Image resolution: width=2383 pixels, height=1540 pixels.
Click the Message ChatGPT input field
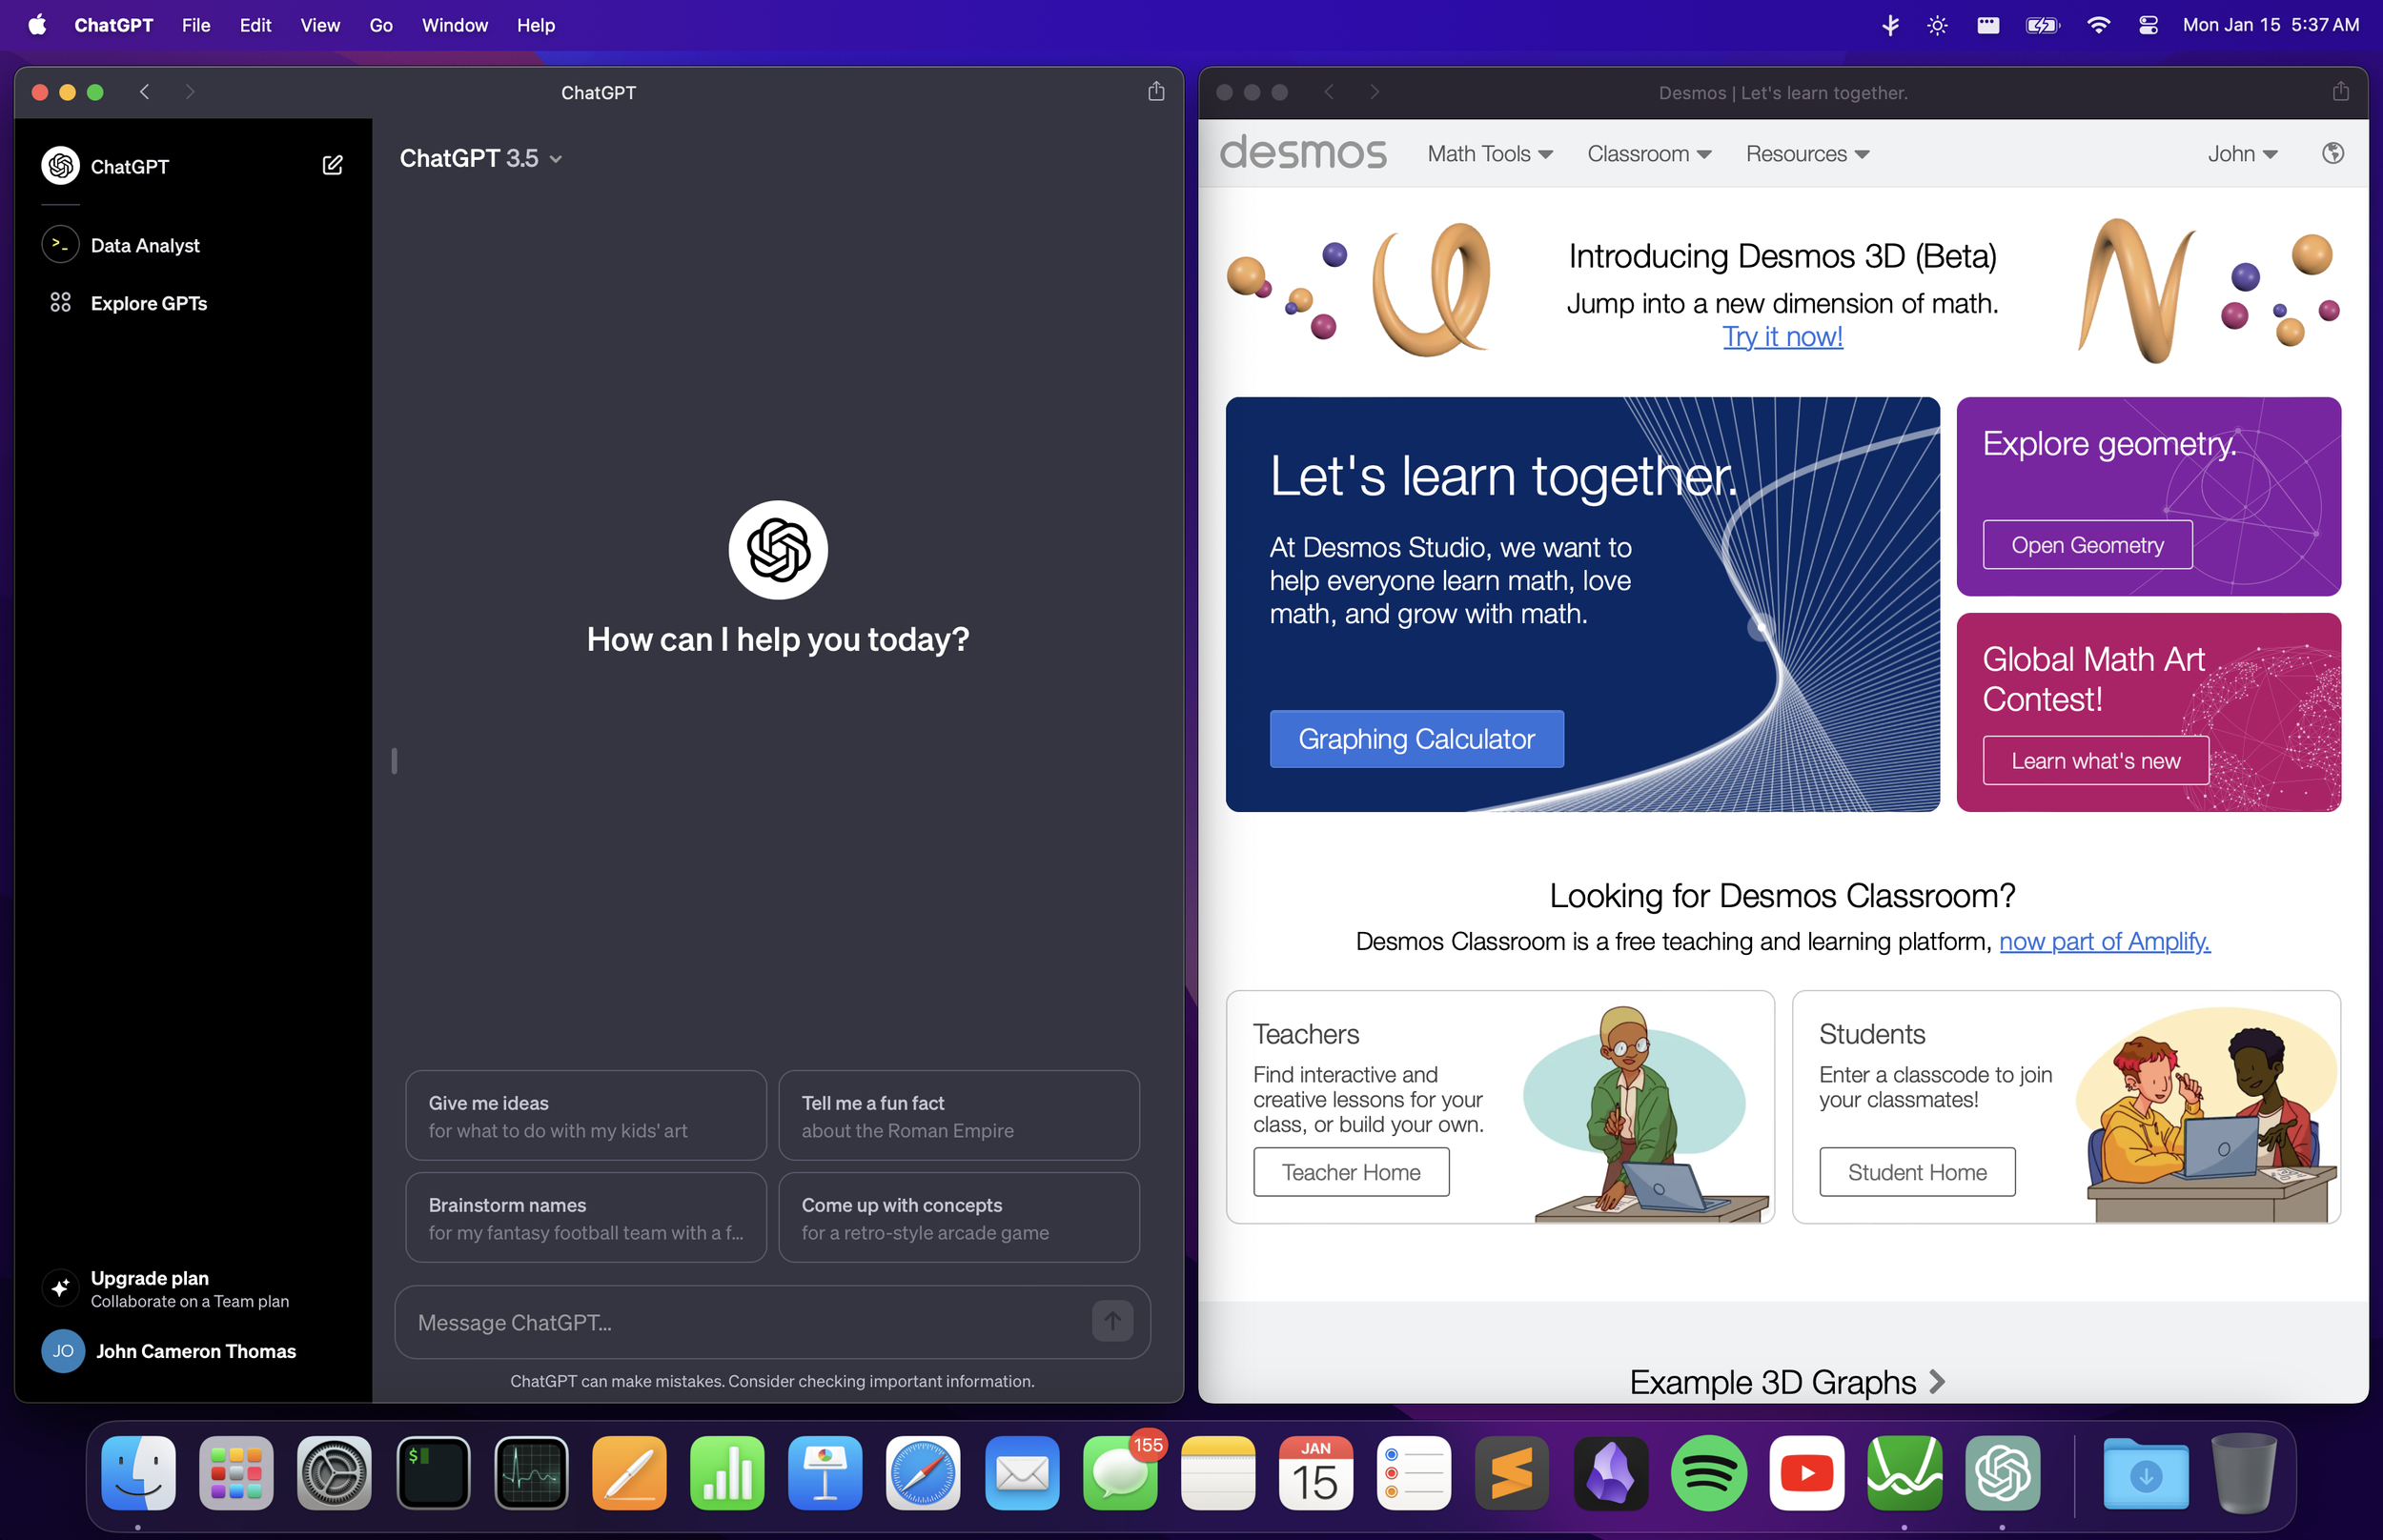pos(740,1322)
